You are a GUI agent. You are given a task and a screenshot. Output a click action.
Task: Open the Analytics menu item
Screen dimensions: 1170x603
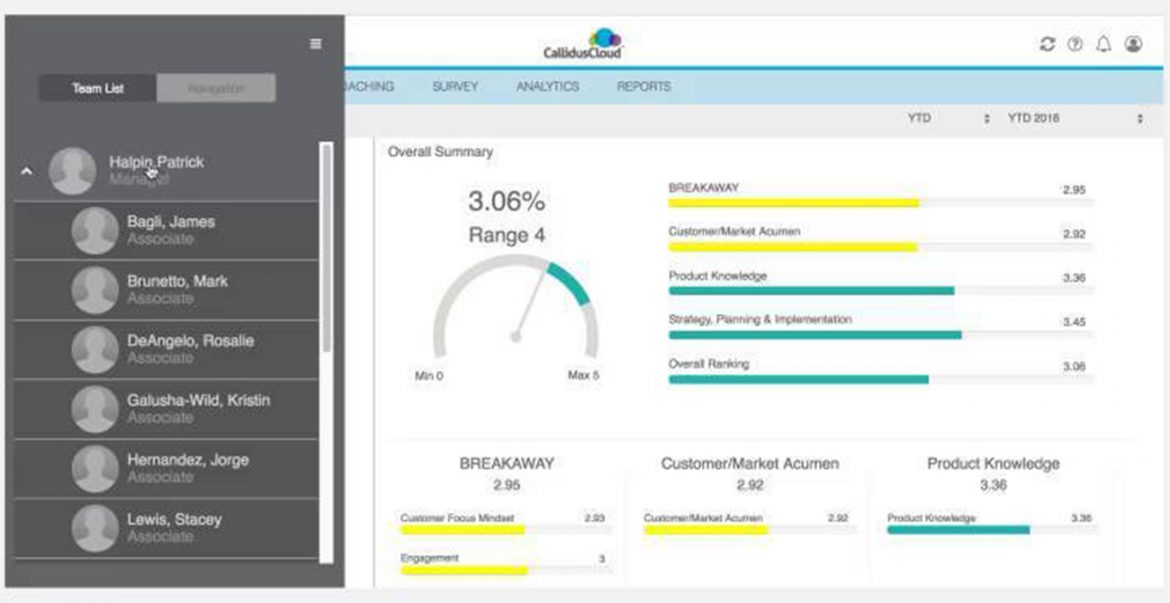(x=548, y=87)
